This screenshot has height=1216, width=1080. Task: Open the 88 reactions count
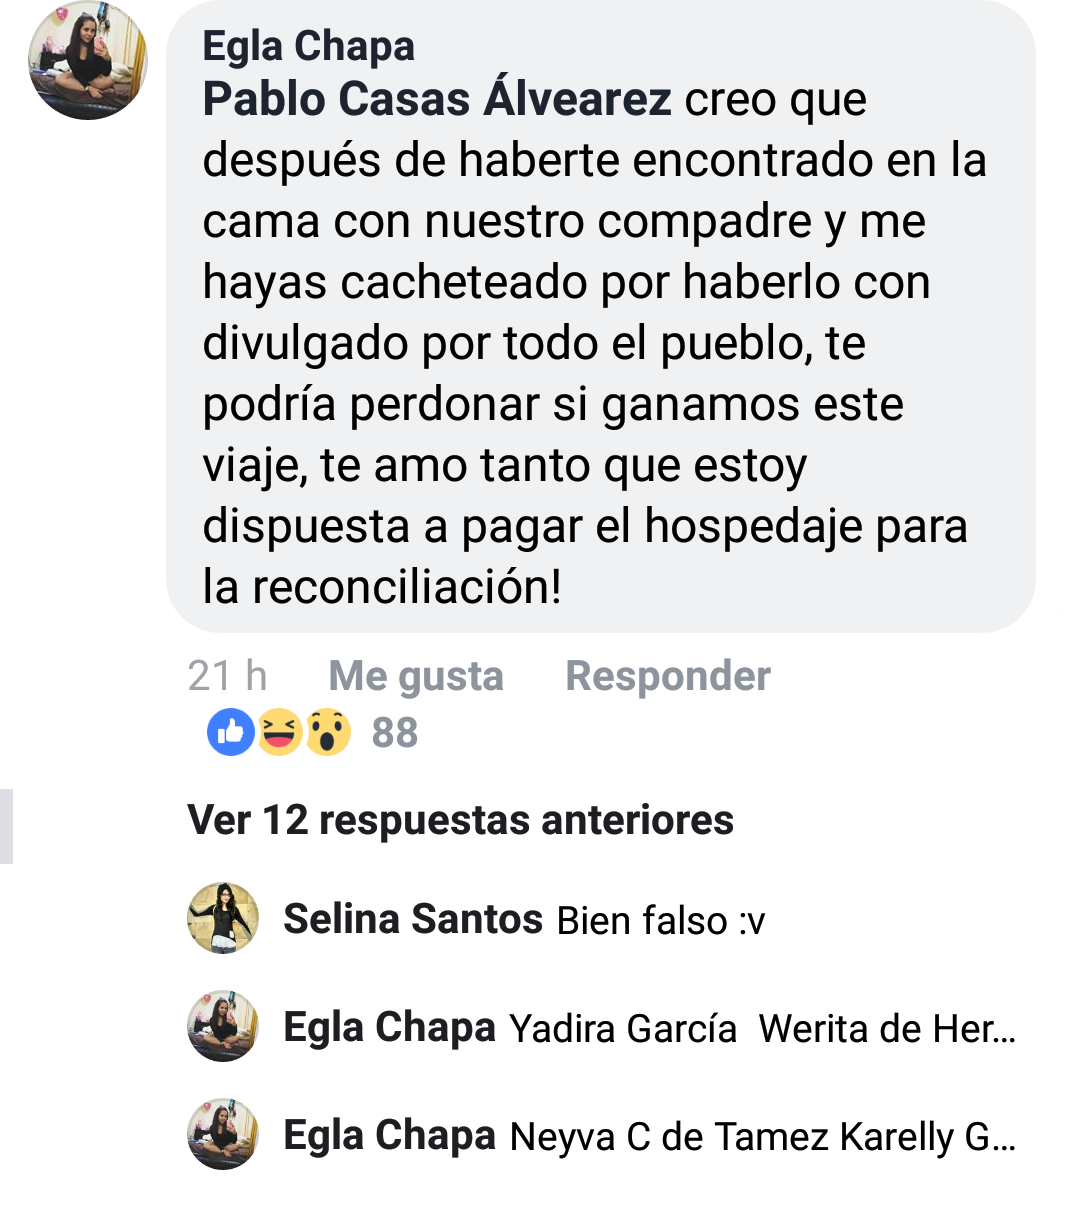click(395, 733)
